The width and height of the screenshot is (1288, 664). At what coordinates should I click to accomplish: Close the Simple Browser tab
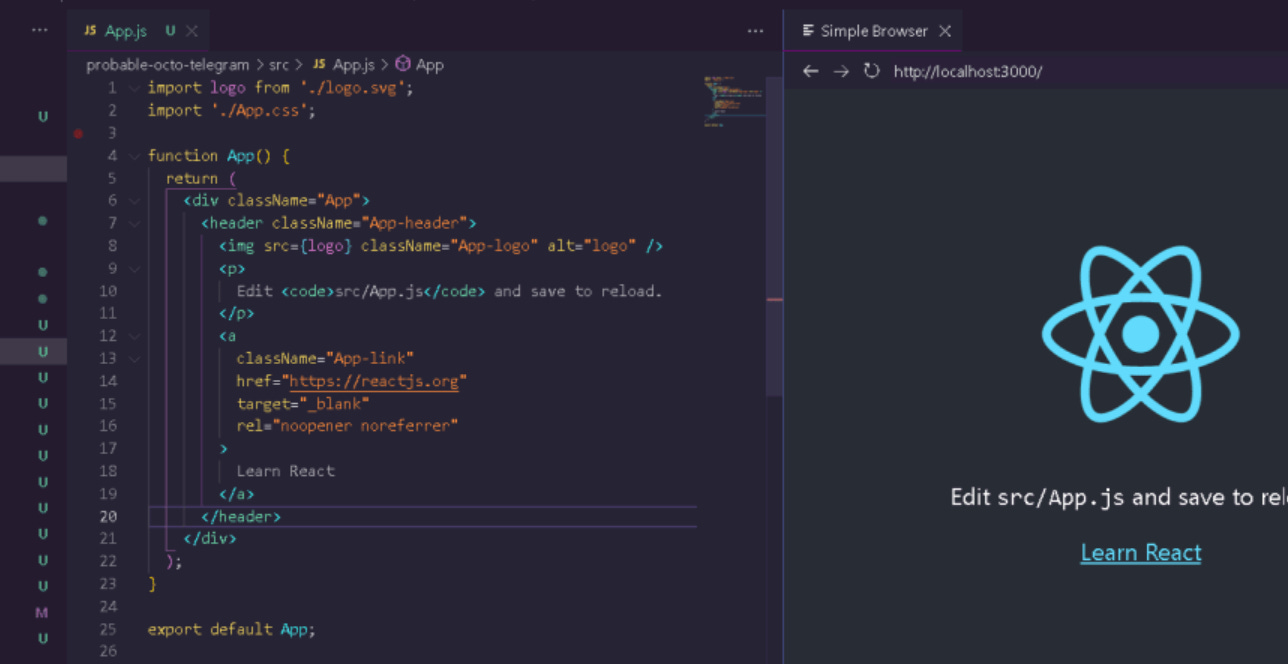click(944, 31)
